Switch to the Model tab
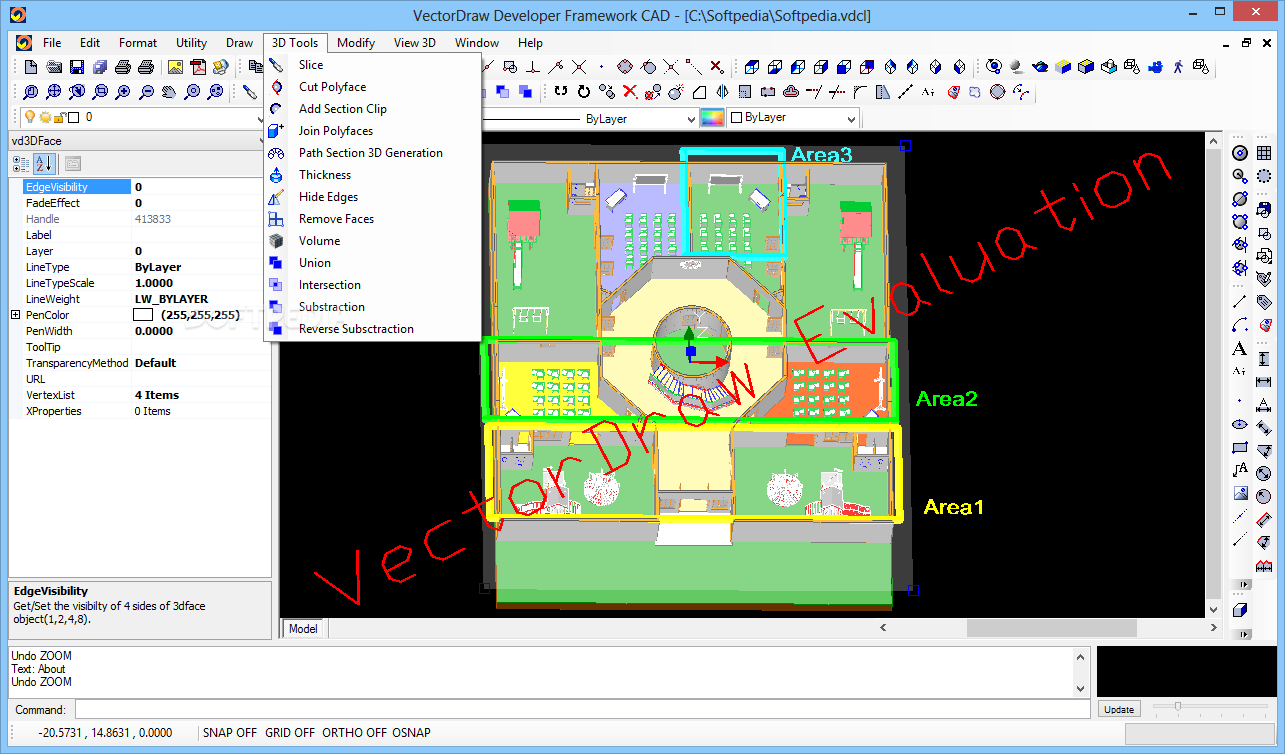 click(x=303, y=629)
